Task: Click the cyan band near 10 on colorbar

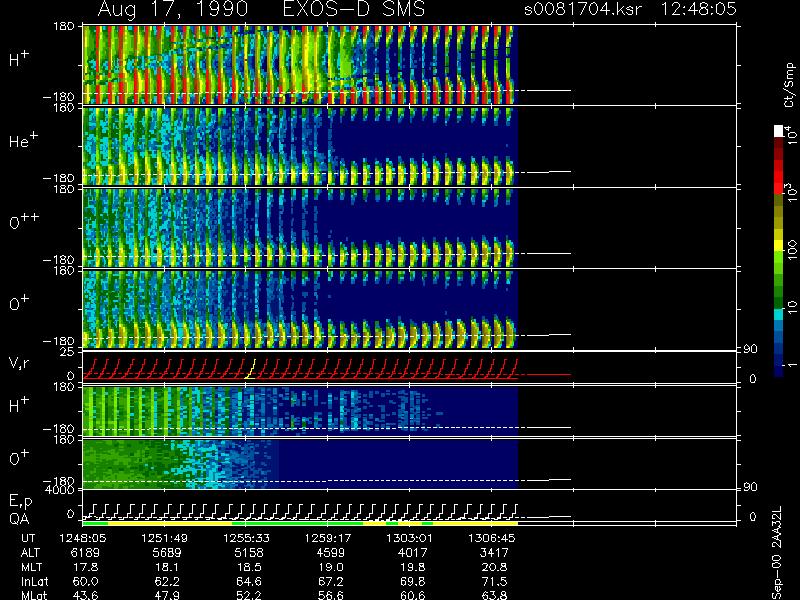Action: [778, 314]
